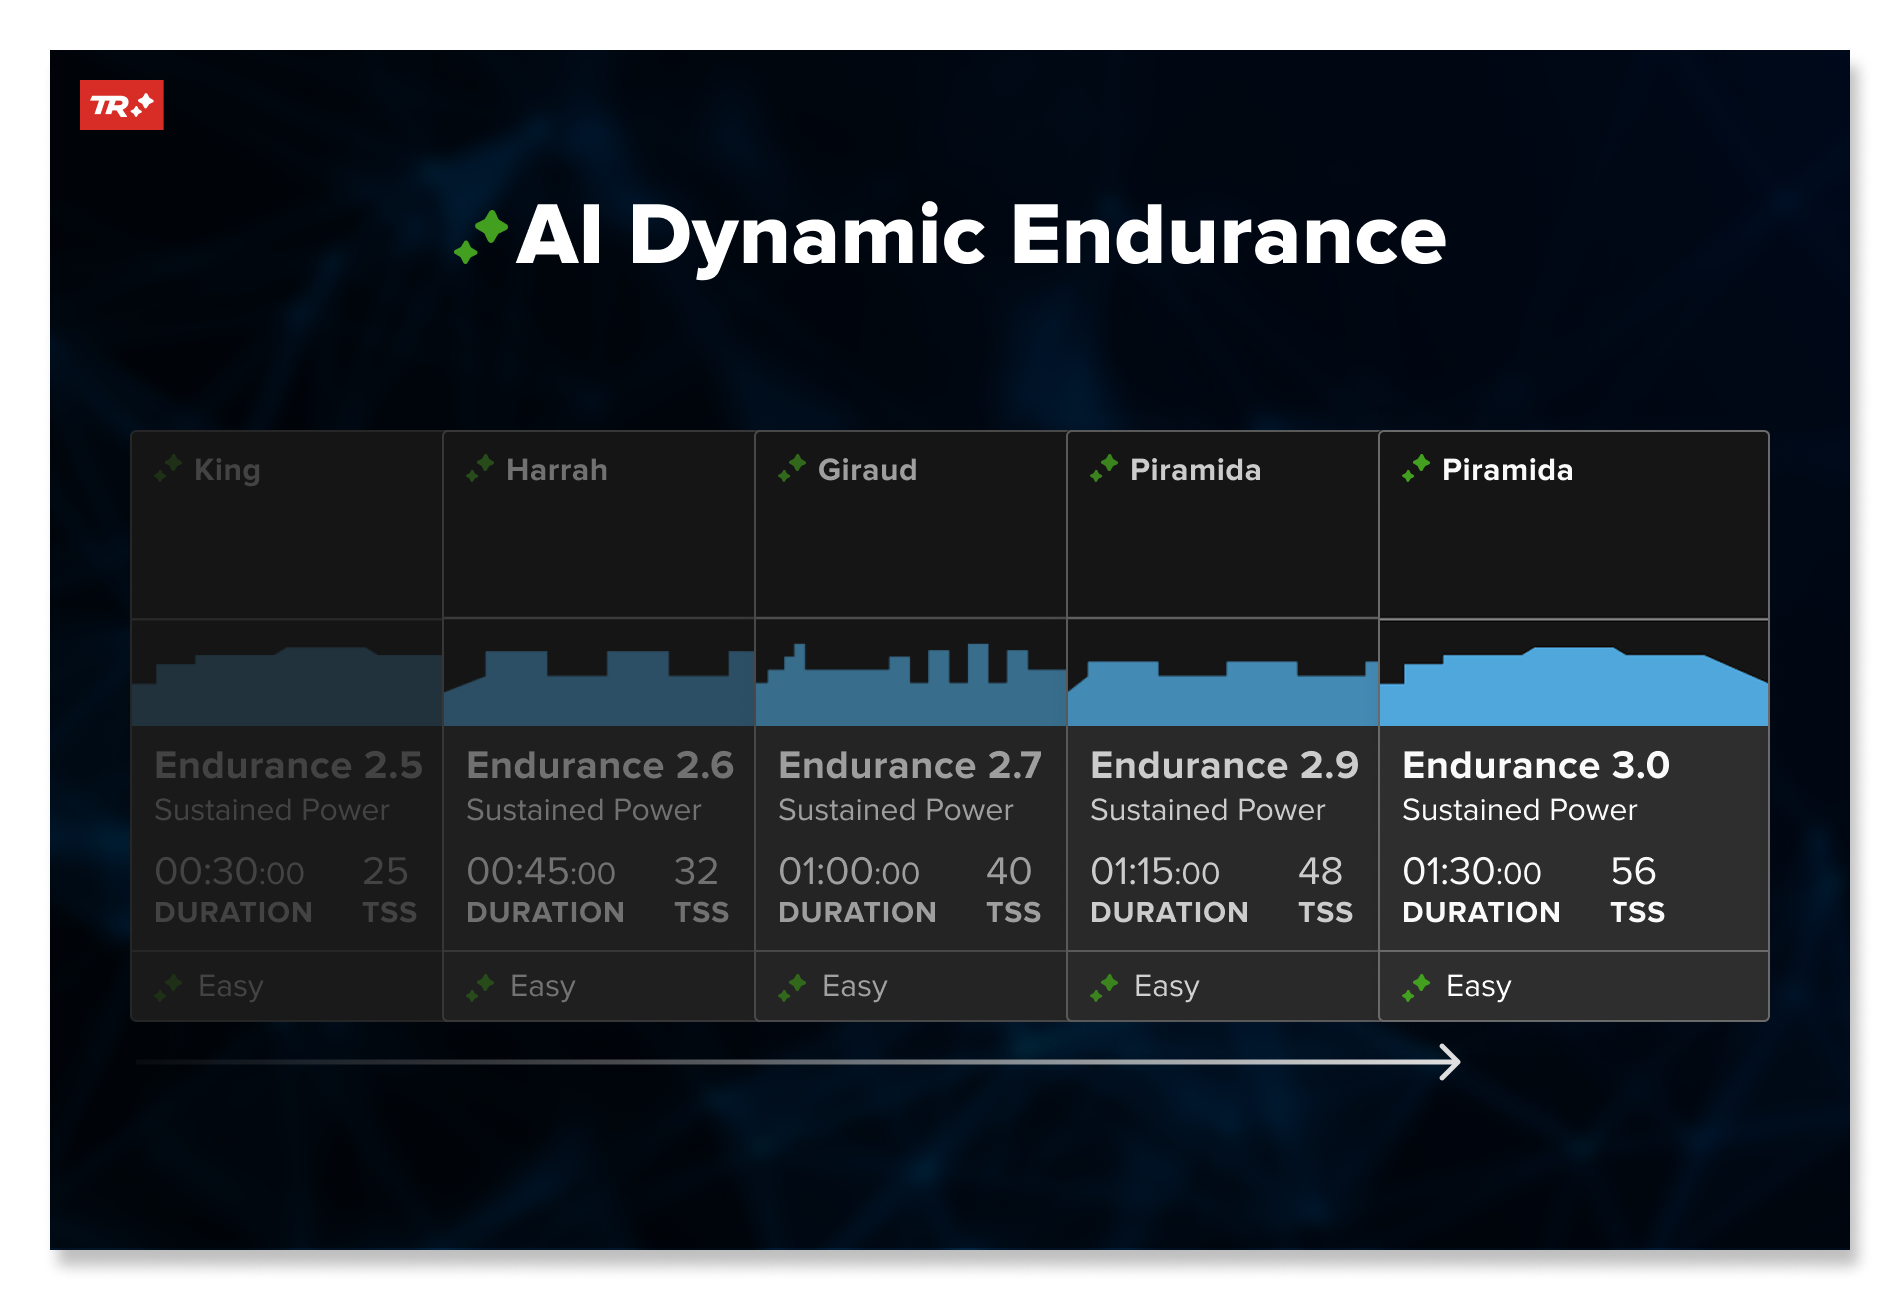1900x1300 pixels.
Task: Select the Endurance 2.6 workout title
Action: (600, 765)
